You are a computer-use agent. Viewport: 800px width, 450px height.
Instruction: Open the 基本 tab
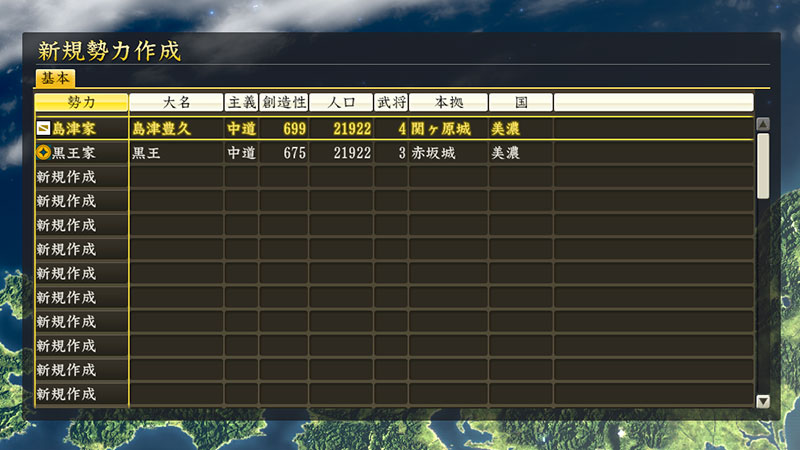[55, 78]
